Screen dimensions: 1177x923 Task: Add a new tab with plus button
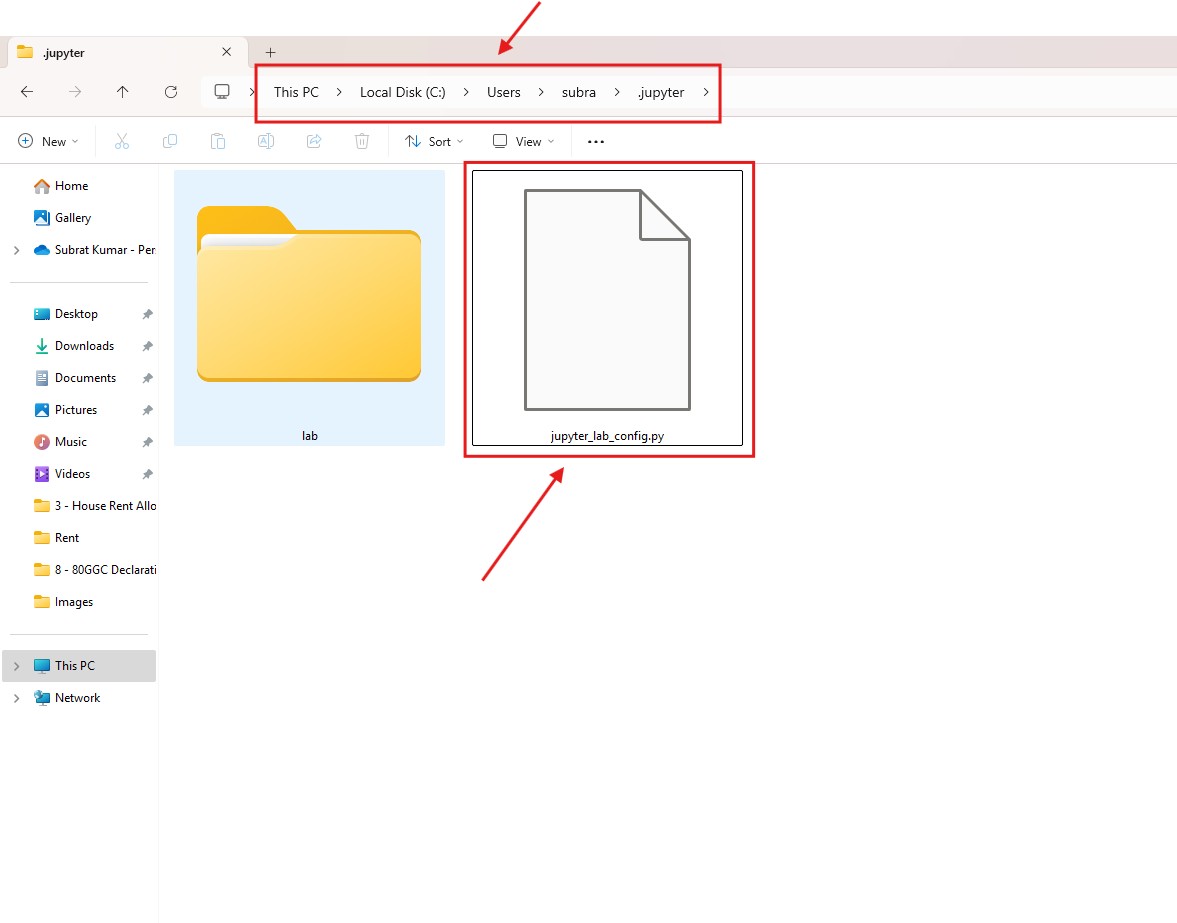270,53
